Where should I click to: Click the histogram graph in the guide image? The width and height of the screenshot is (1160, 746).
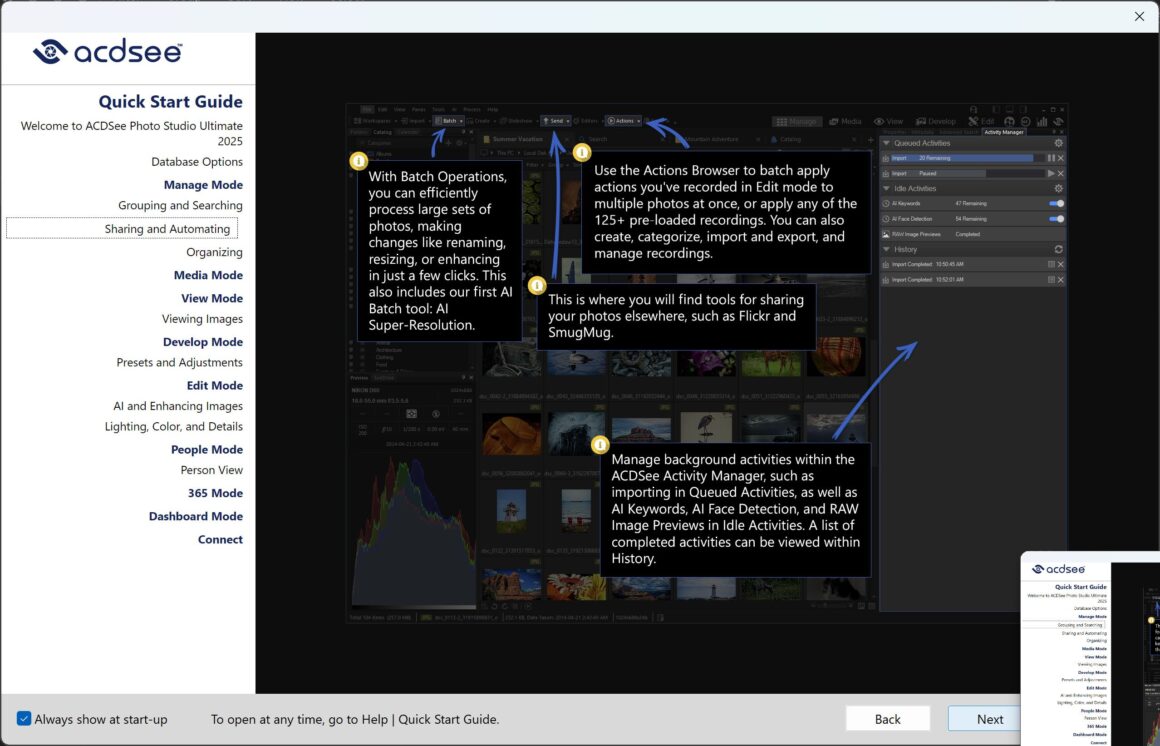[413, 533]
